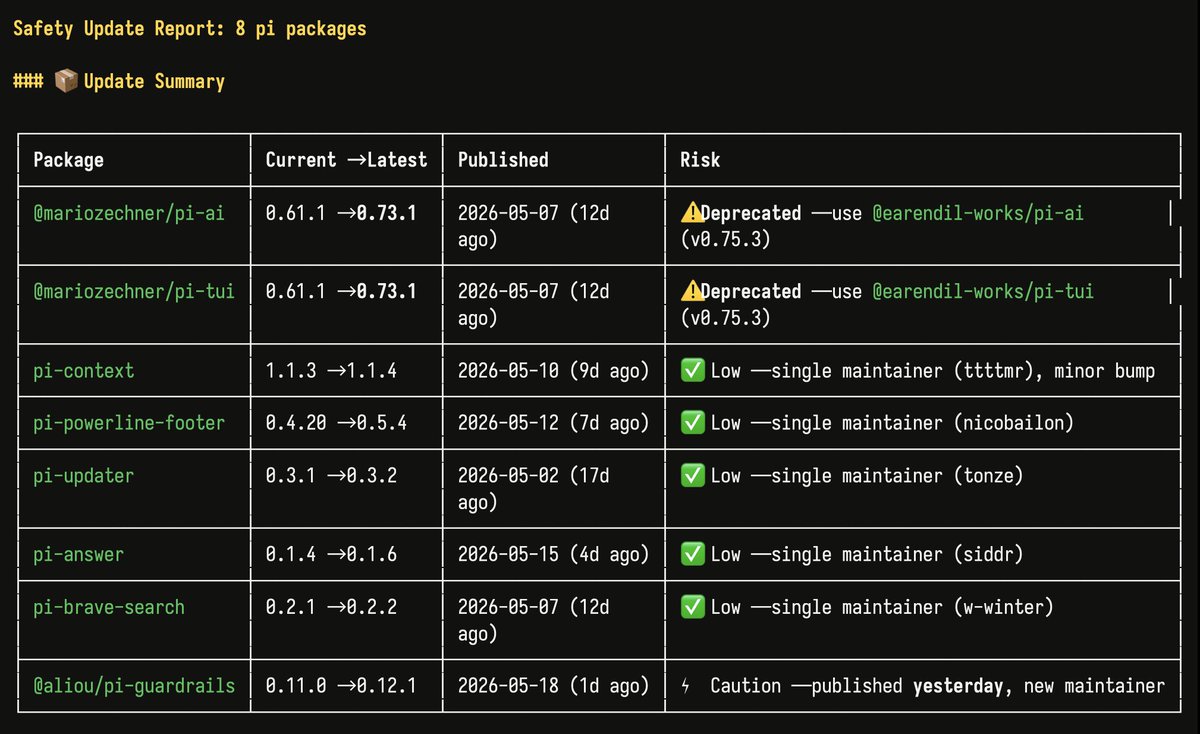Follow the @earendil-works/pi-tui replacement link
1200x734 pixels.
point(983,291)
